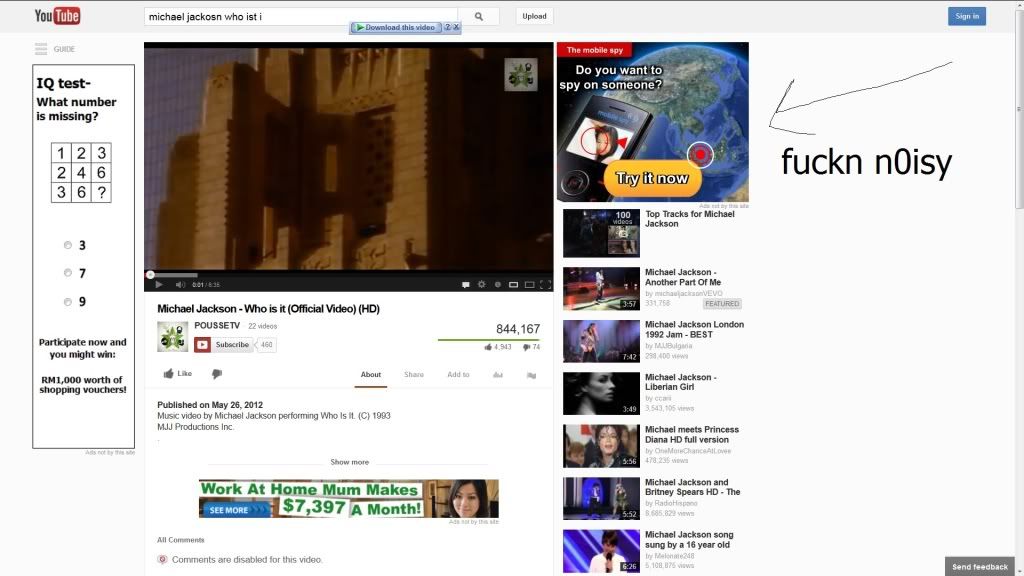Click 'Published on May 26, 2012' text
1024x576 pixels.
[x=210, y=405]
